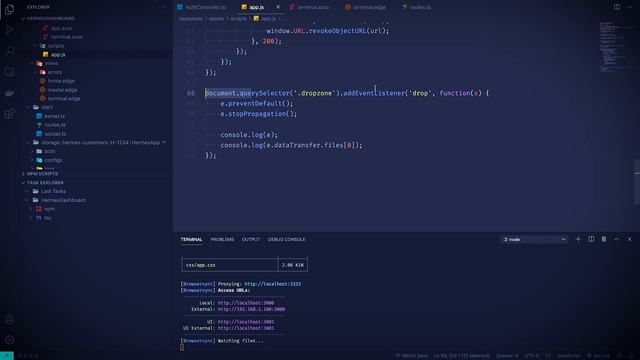Open master.edge file in explorer

62,90
